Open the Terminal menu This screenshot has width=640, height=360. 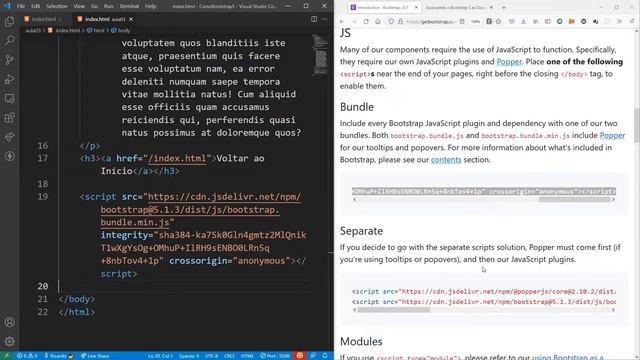pos(129,6)
